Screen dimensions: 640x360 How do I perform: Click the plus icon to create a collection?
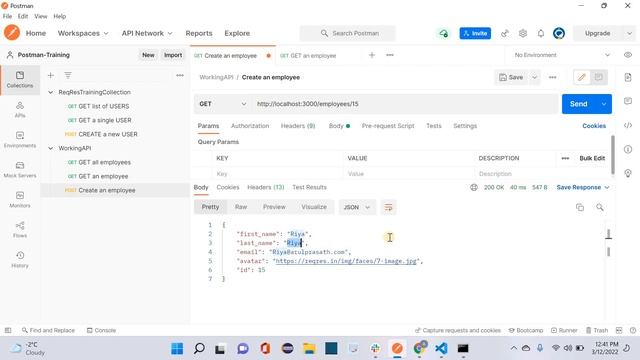51,76
